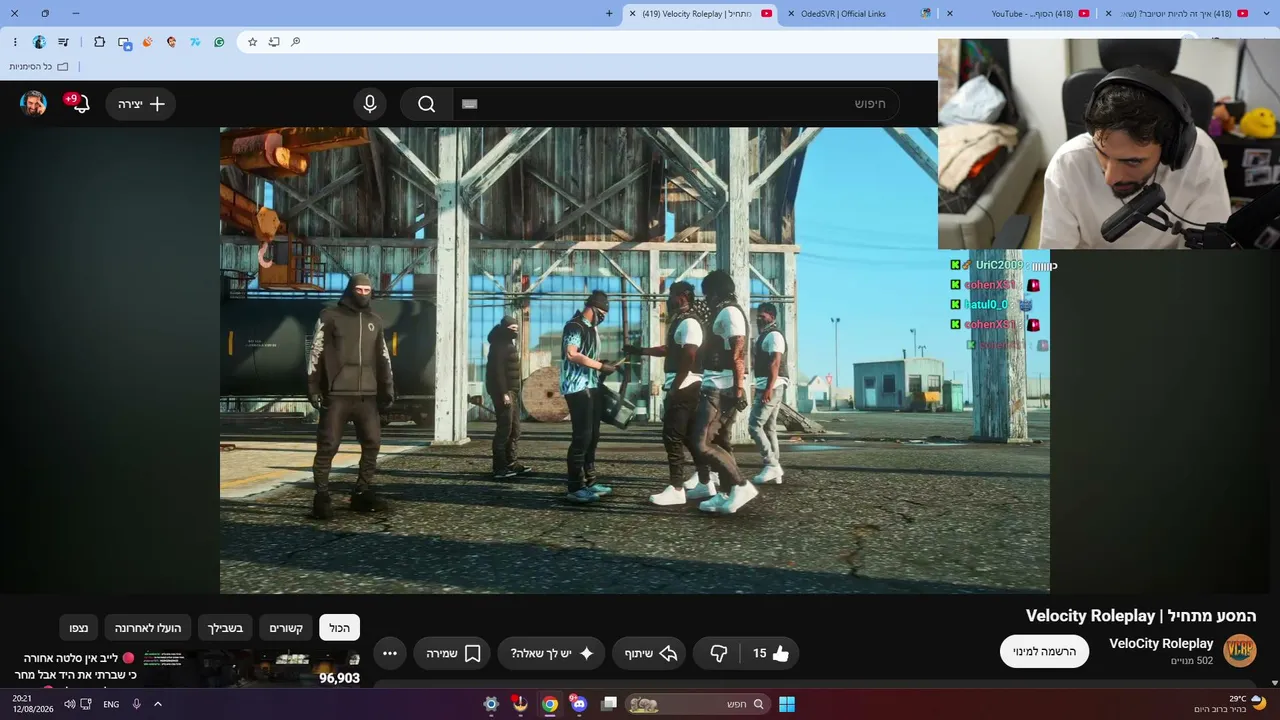This screenshot has width=1280, height=720.
Task: Open Google Chrome from the taskbar
Action: click(x=550, y=704)
